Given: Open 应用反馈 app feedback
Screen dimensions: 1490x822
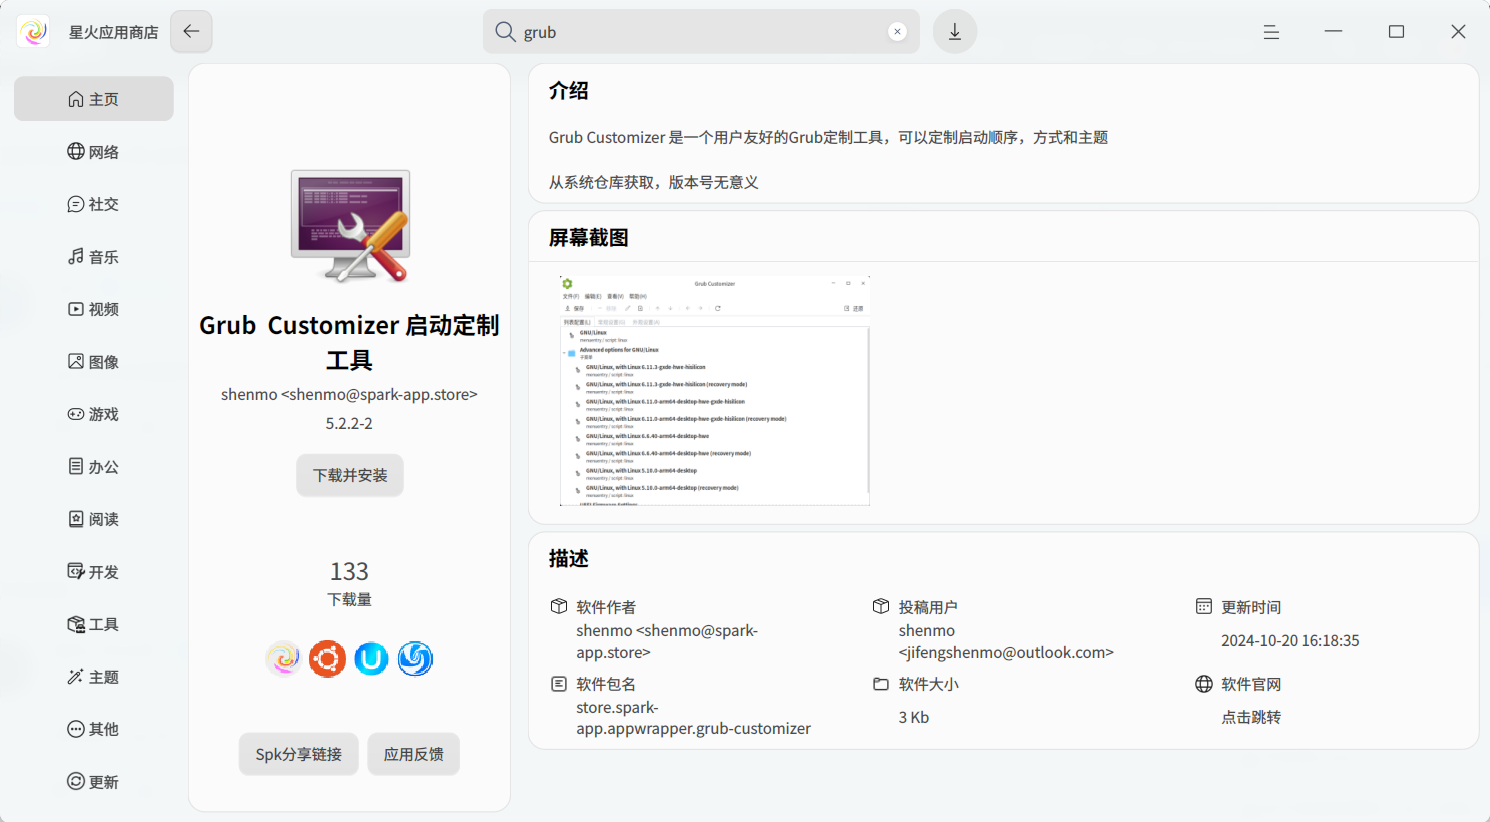Looking at the screenshot, I should click(x=414, y=754).
